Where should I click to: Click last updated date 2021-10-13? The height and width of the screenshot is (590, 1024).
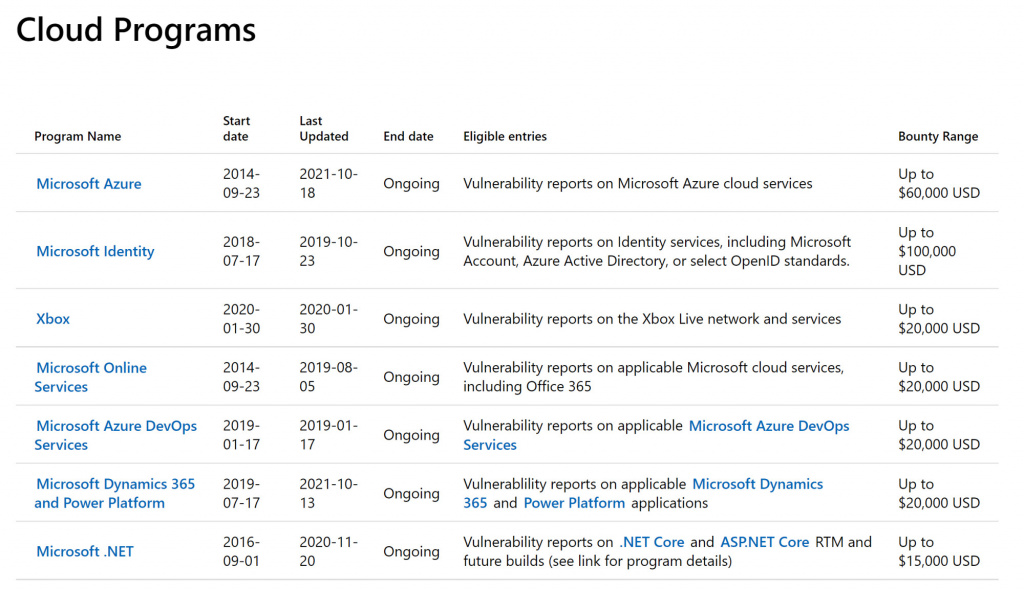tap(328, 493)
